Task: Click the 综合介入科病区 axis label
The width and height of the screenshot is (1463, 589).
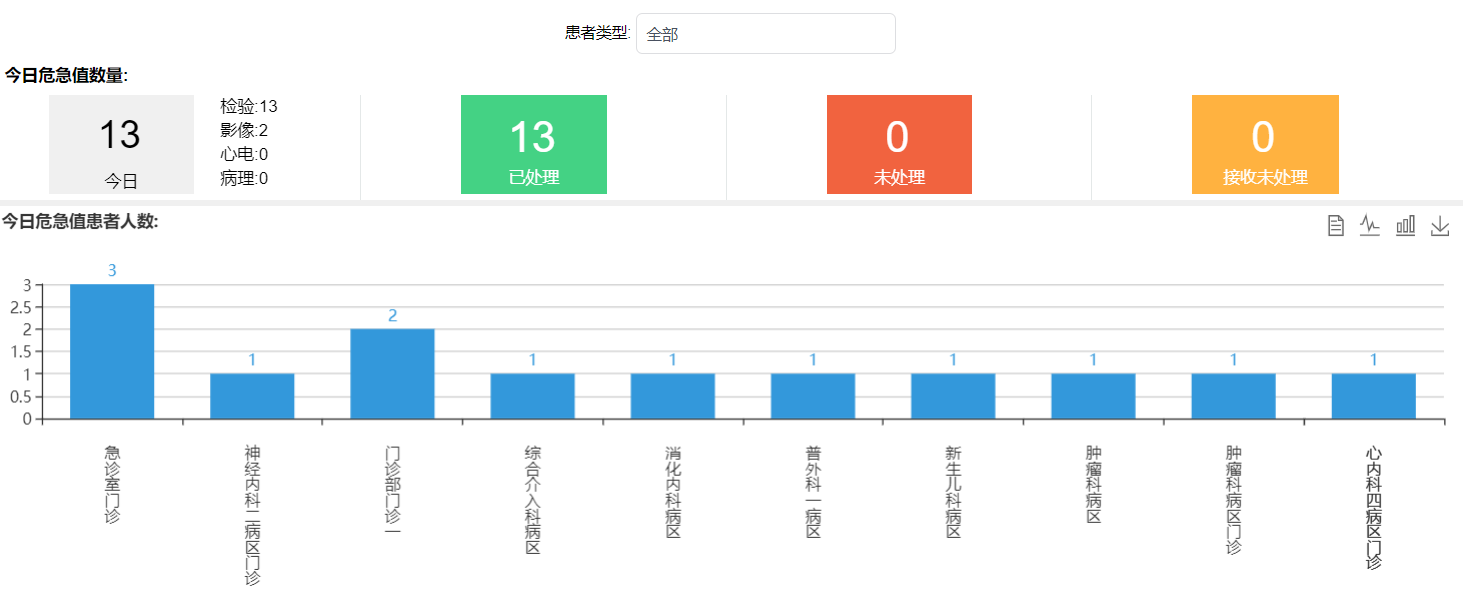Action: 533,500
